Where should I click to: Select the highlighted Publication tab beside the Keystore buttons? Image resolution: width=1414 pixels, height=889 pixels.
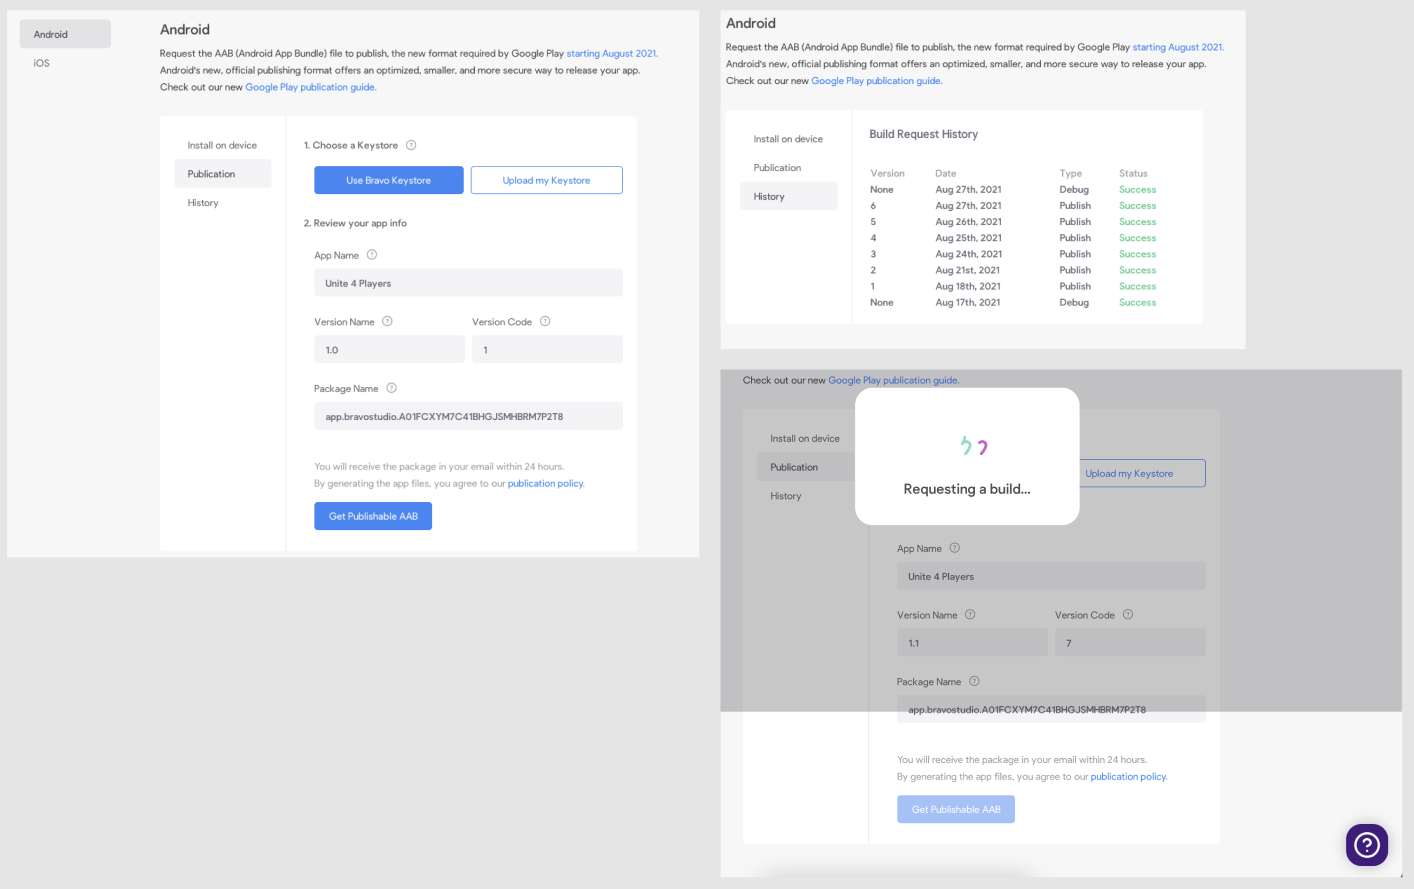coord(222,174)
